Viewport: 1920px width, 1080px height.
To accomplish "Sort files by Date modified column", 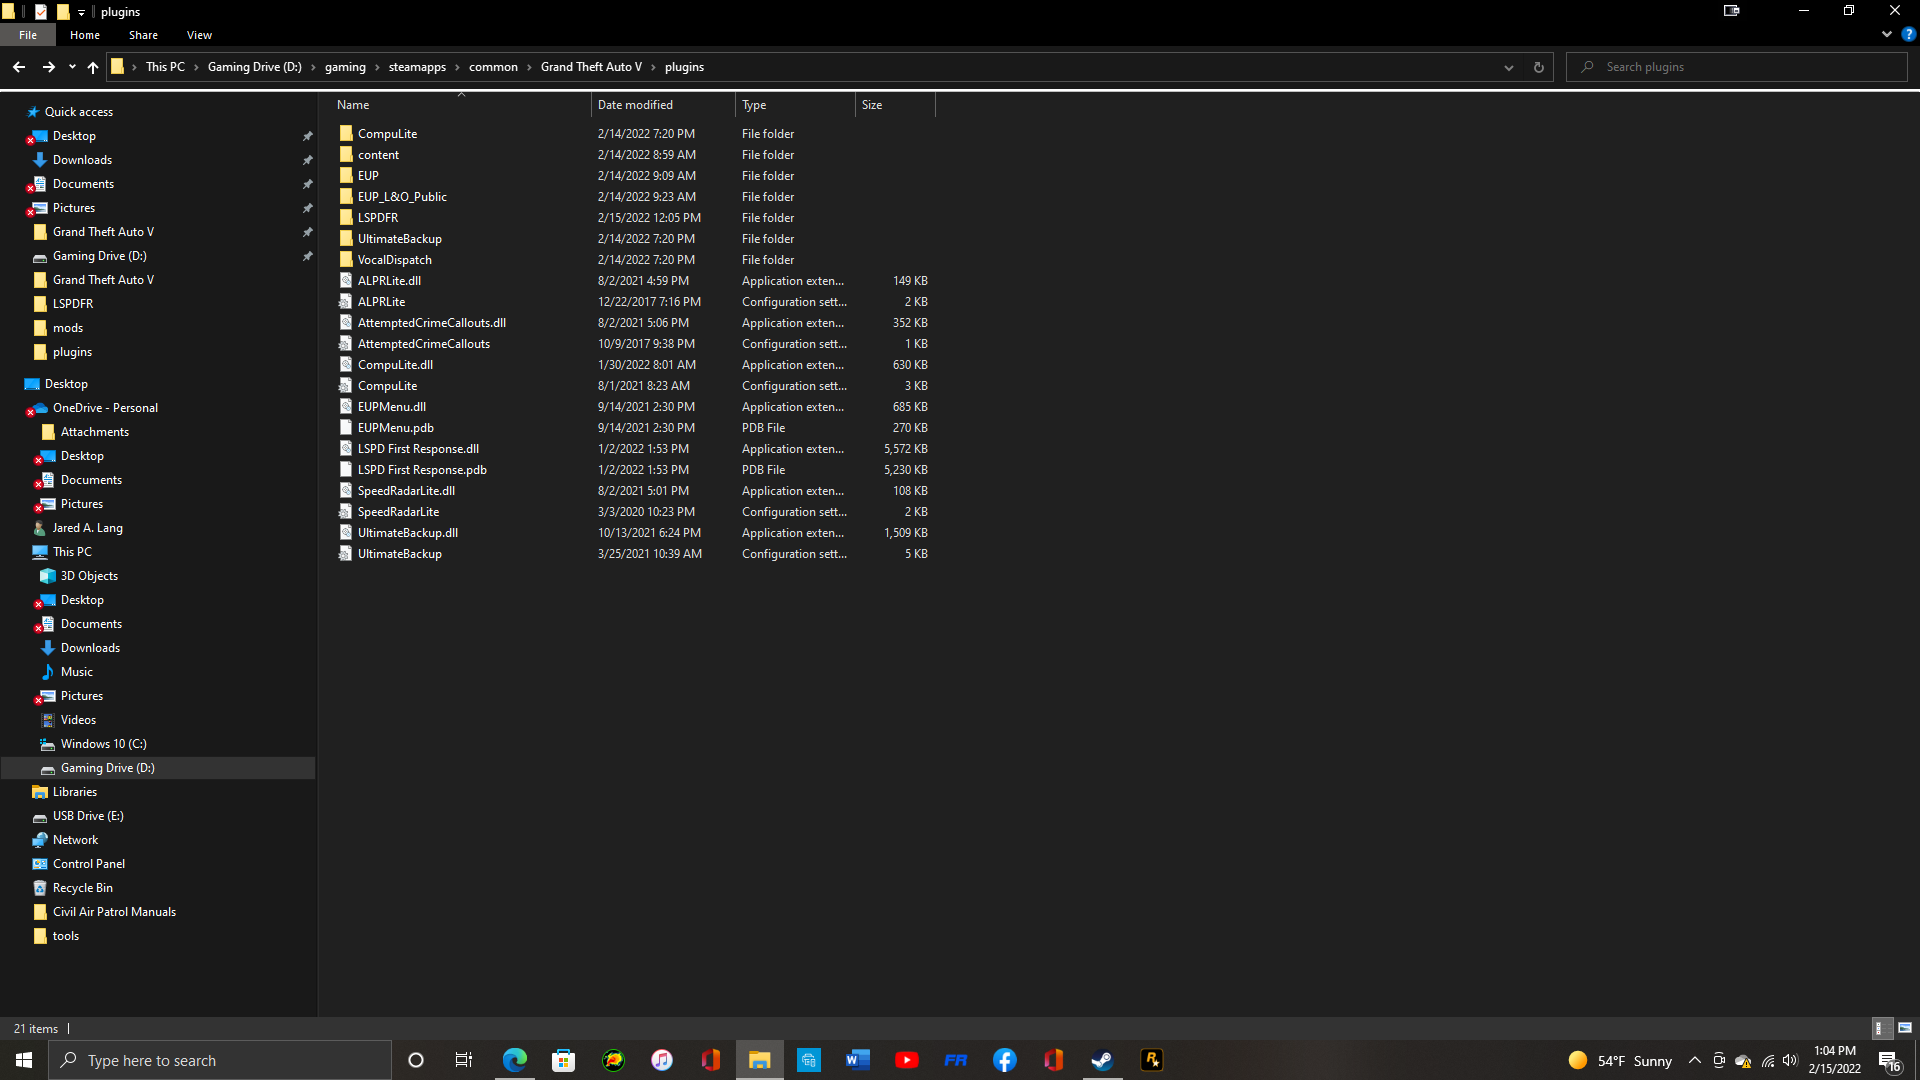I will click(635, 105).
